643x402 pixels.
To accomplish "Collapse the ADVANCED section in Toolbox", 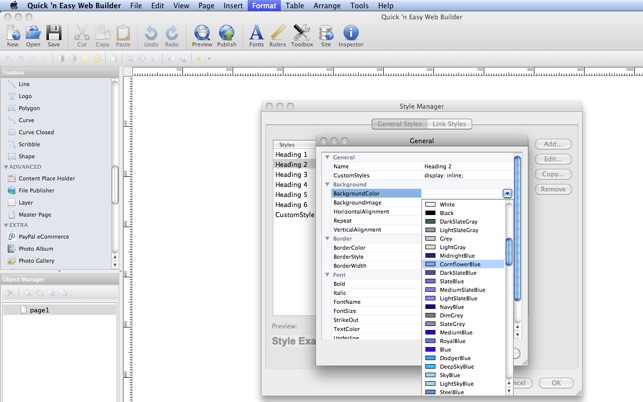I will tap(5, 167).
